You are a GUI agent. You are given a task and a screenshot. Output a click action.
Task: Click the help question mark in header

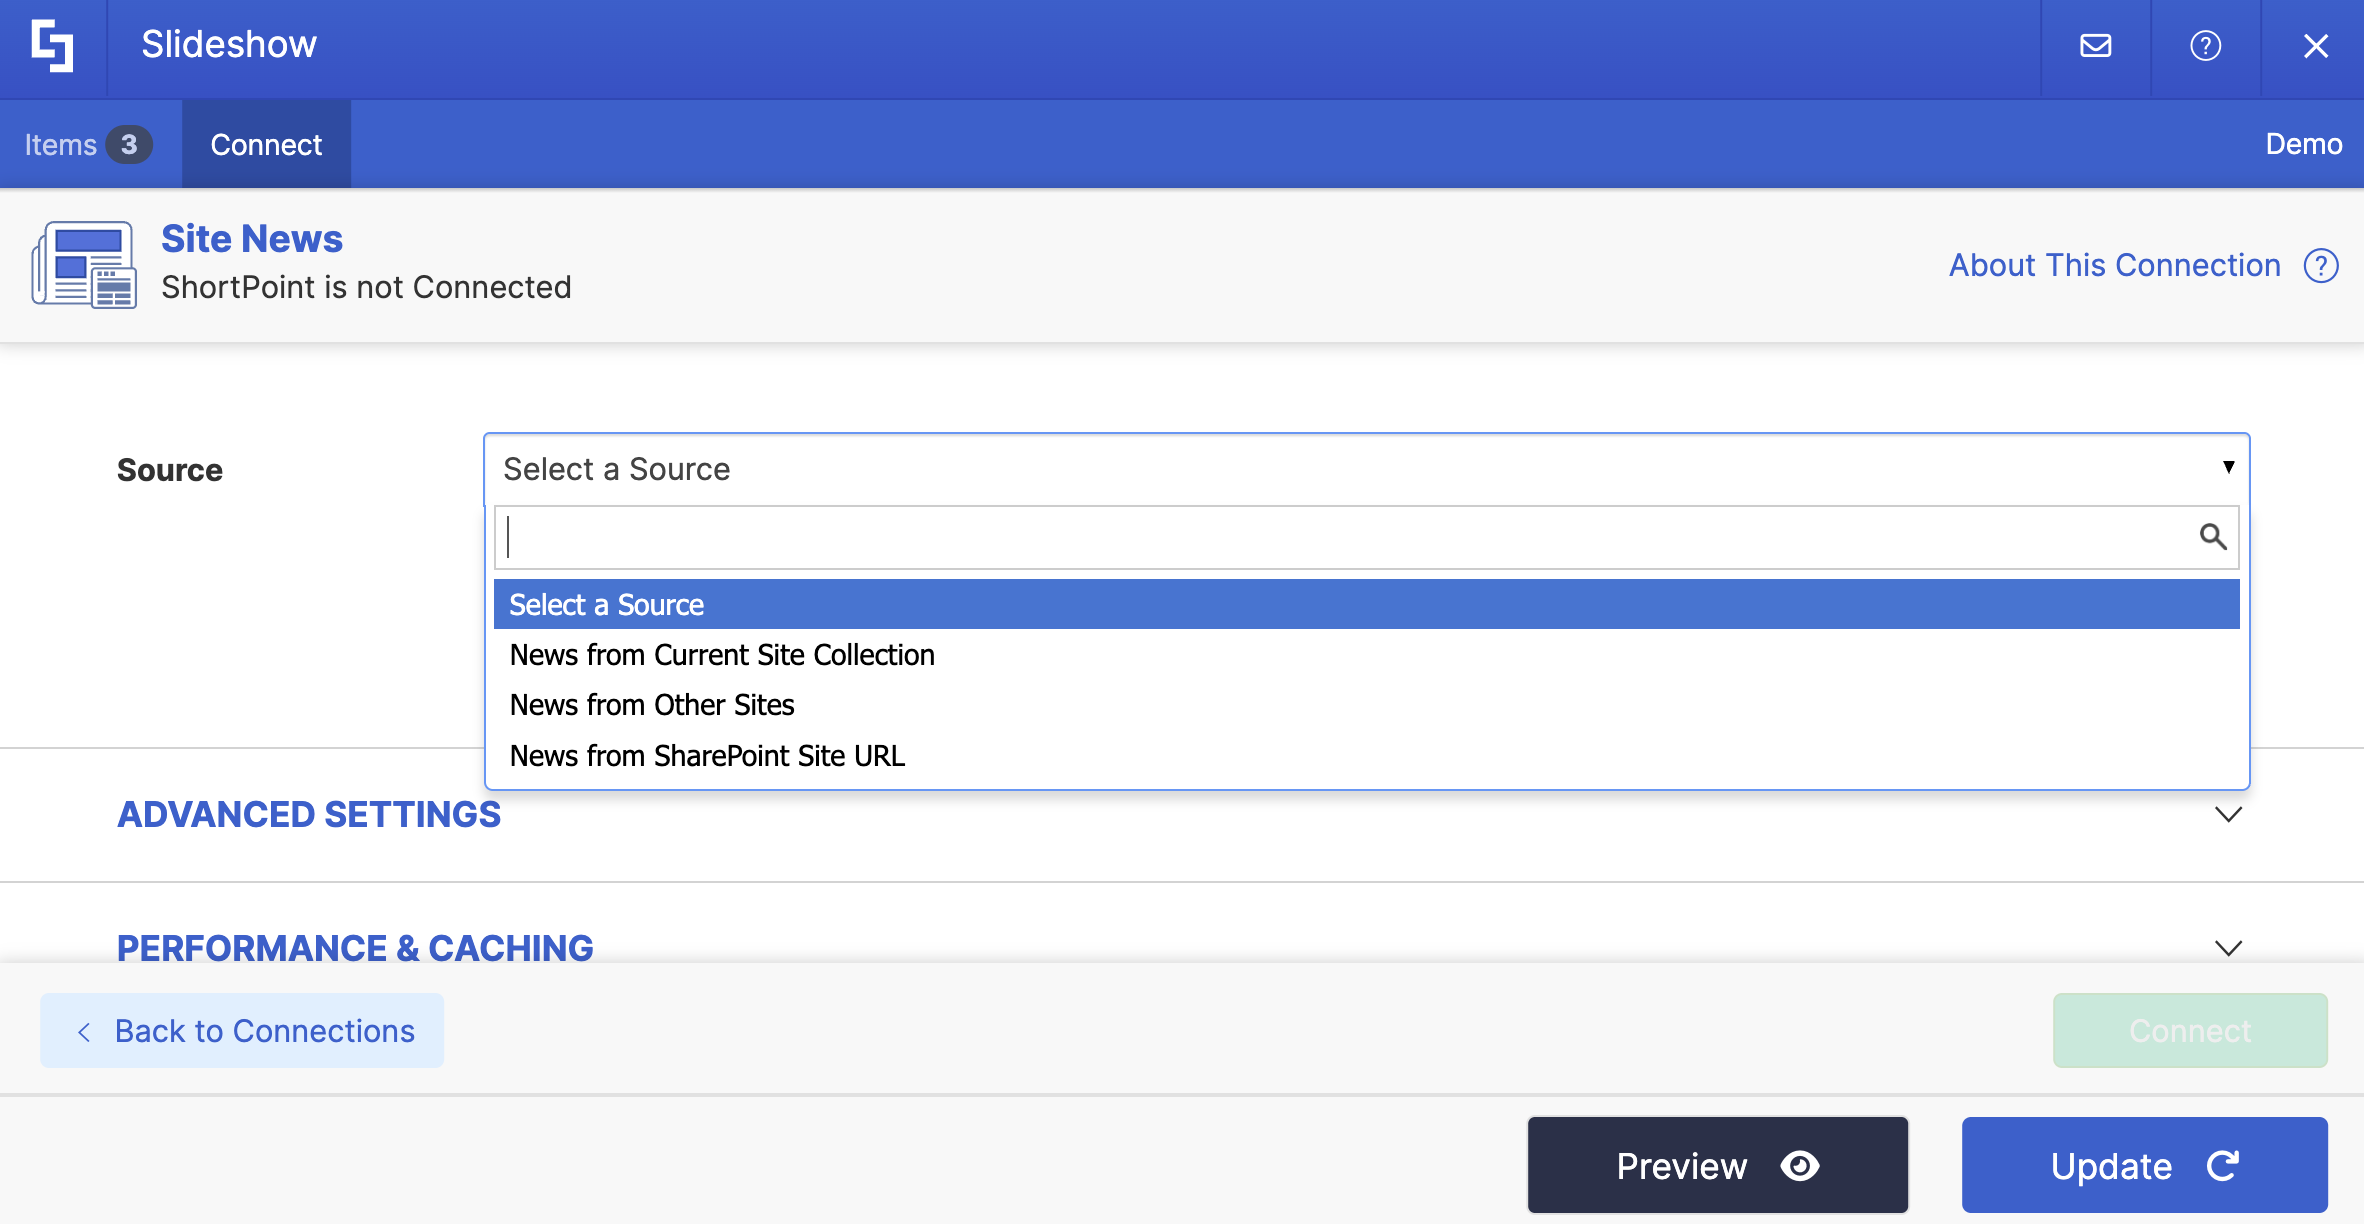(2205, 46)
